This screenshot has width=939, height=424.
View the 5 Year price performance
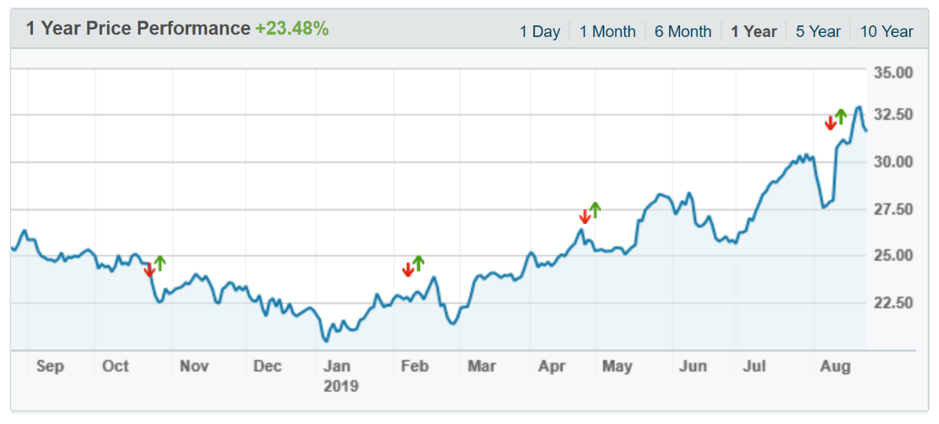tap(818, 31)
